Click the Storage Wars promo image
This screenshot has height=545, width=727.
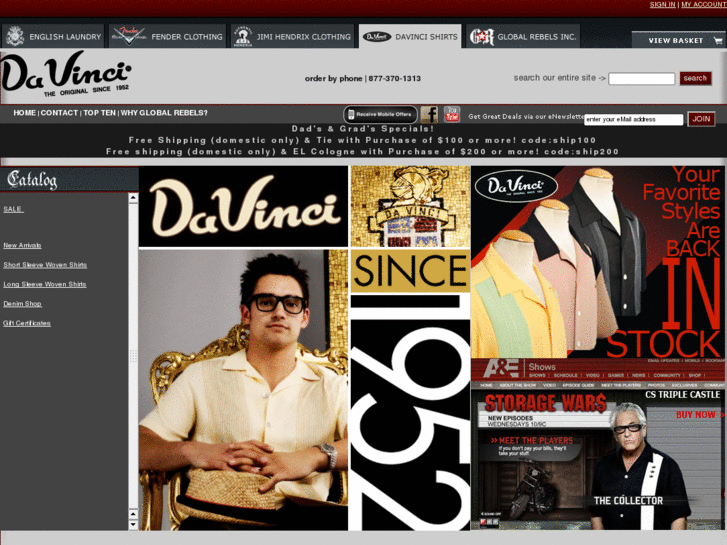coord(598,444)
